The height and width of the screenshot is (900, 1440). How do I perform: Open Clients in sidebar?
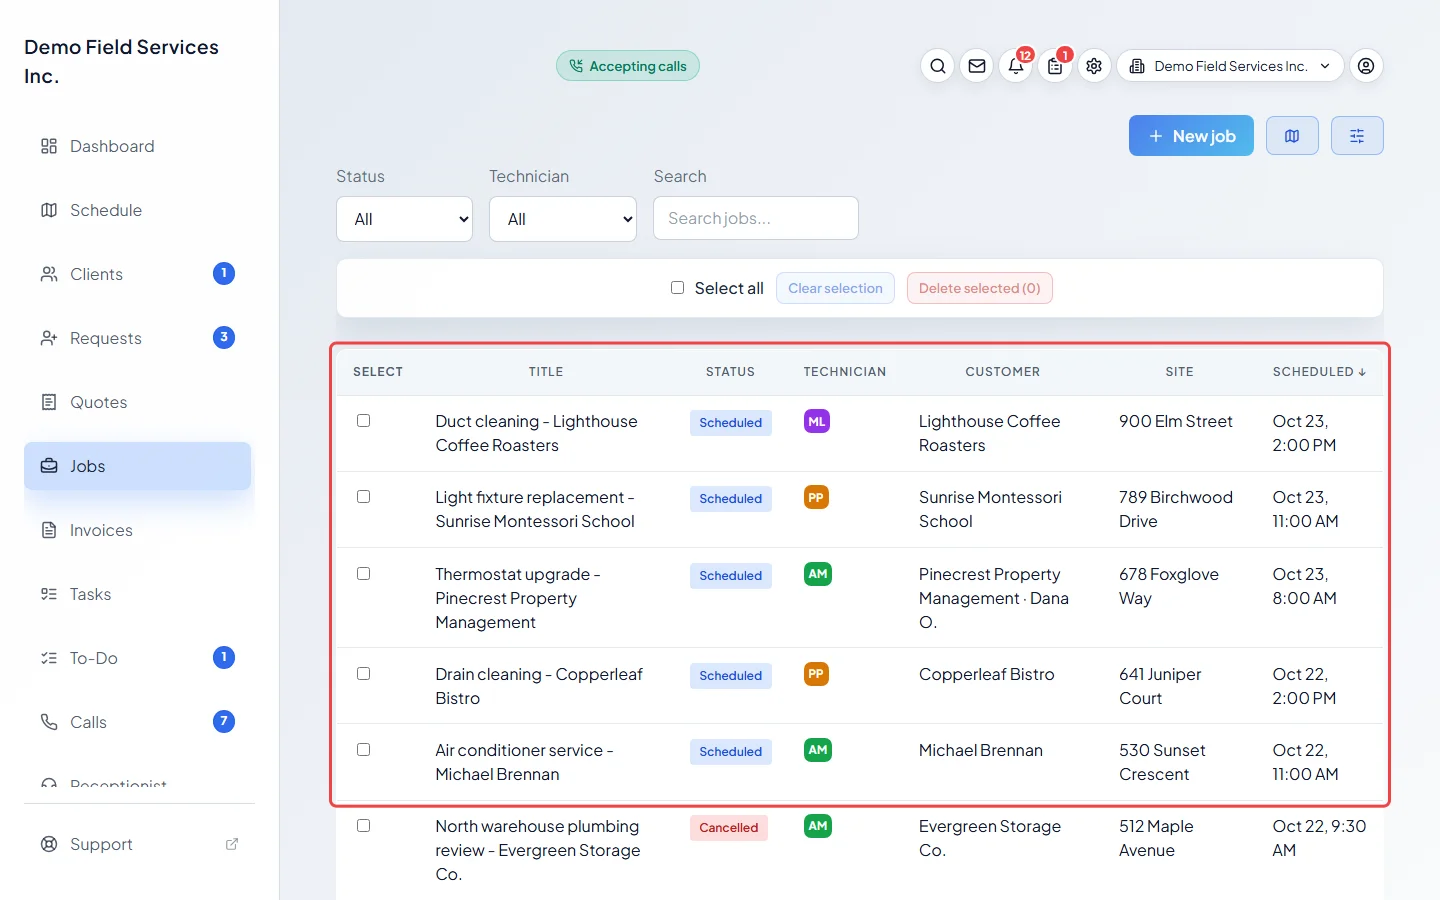(138, 274)
